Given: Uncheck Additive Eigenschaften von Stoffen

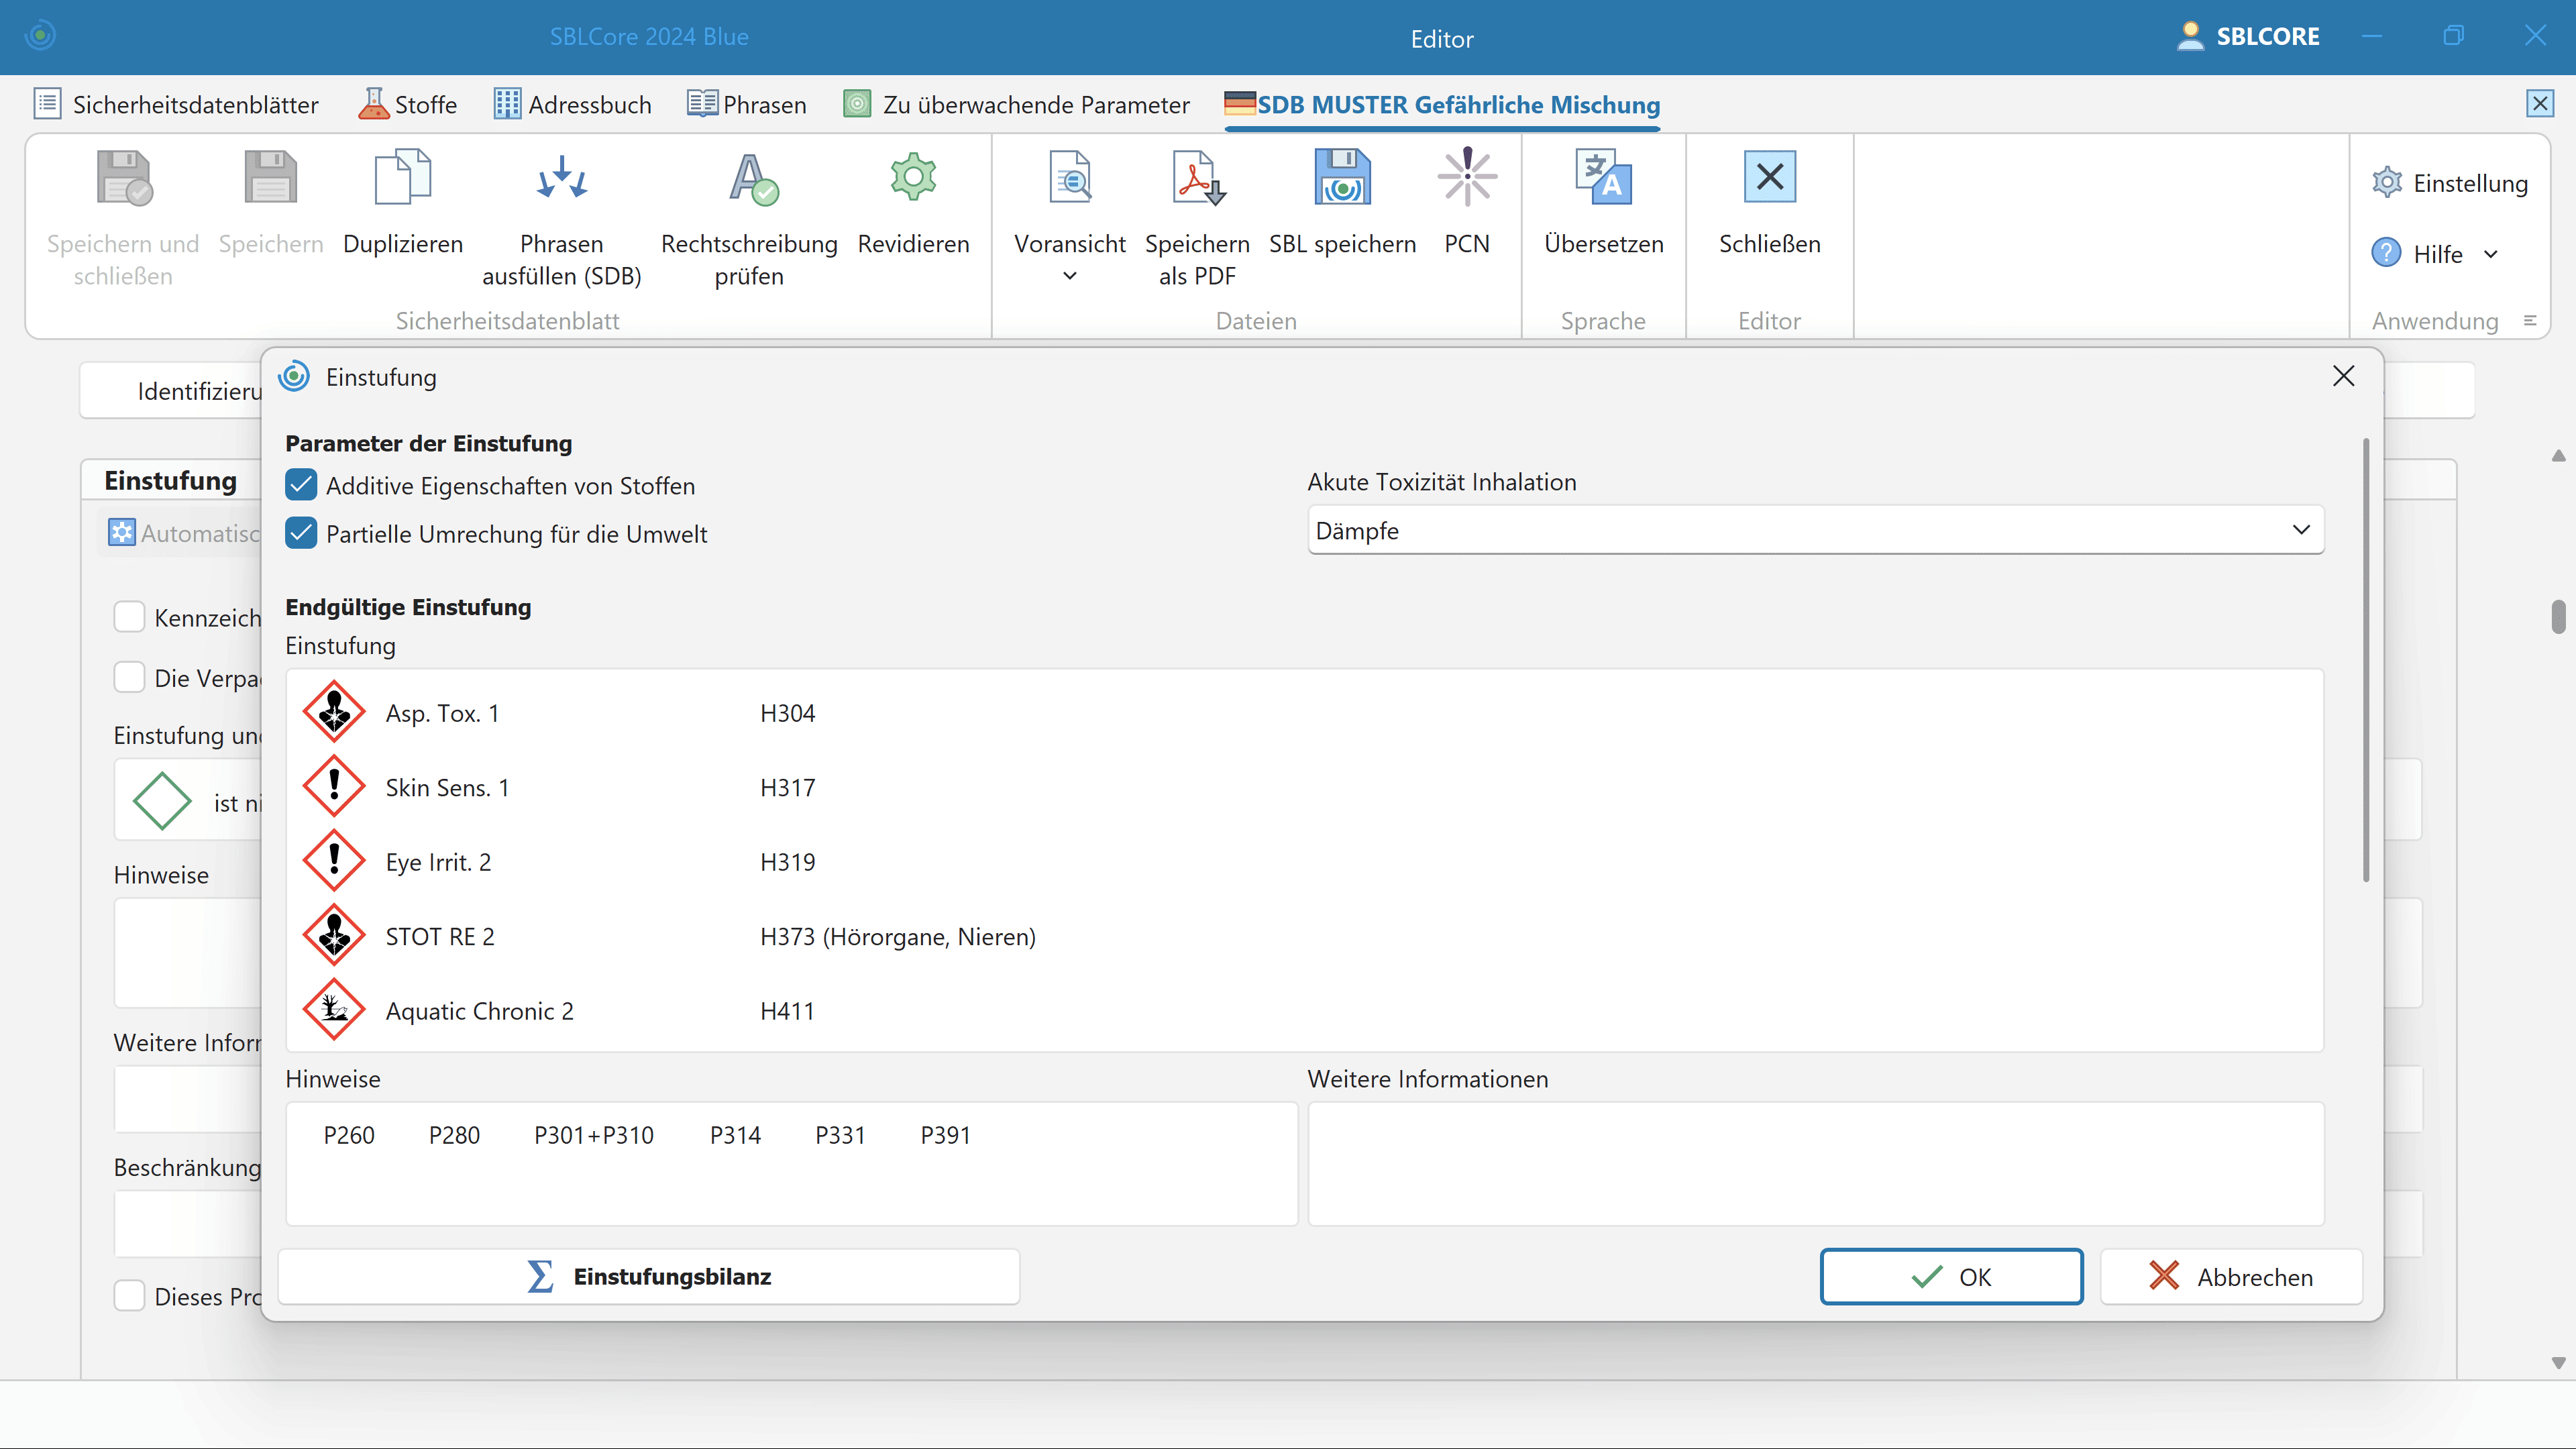Looking at the screenshot, I should tap(301, 486).
